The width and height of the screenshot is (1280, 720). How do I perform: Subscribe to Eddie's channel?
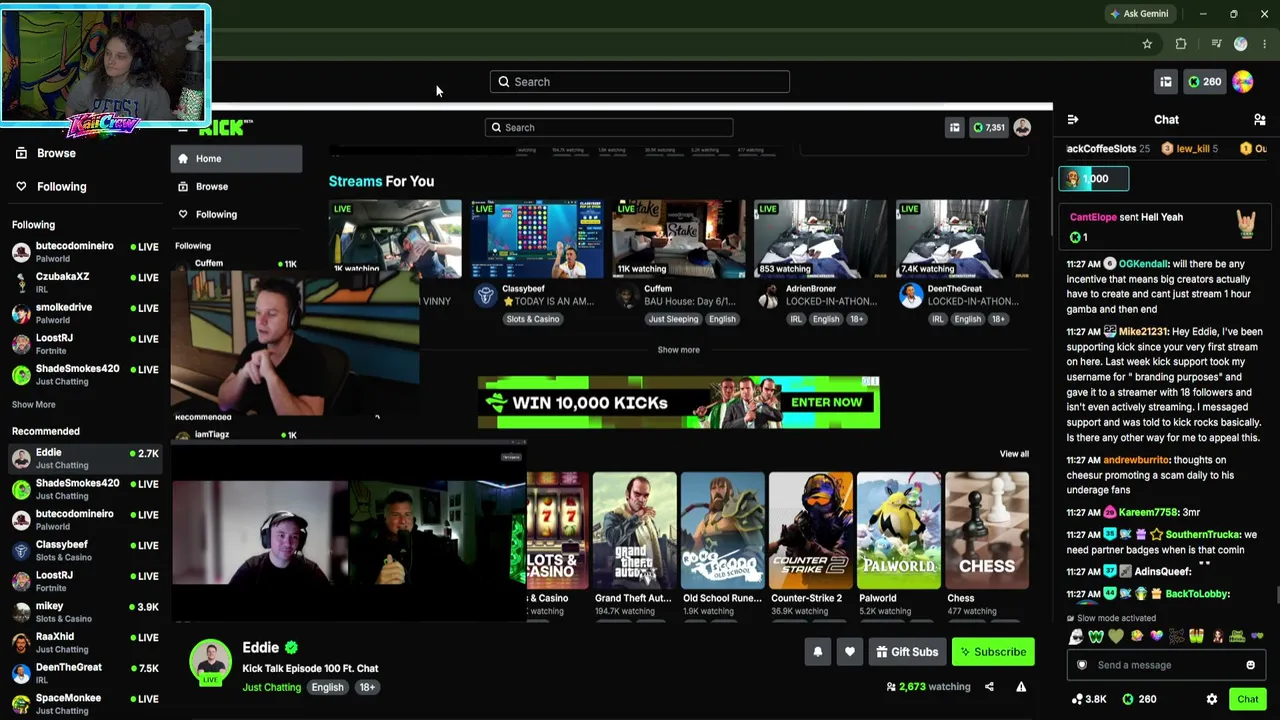993,652
